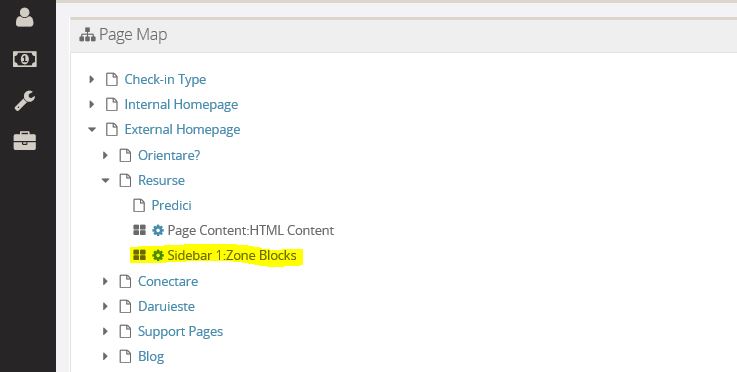Image resolution: width=737 pixels, height=372 pixels.
Task: Expand the Orientare? page node
Action: 106,155
